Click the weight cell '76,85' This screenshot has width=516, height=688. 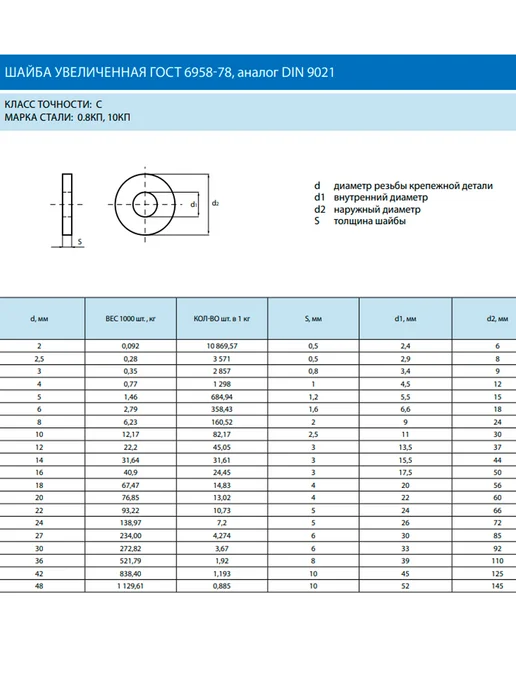coord(130,498)
